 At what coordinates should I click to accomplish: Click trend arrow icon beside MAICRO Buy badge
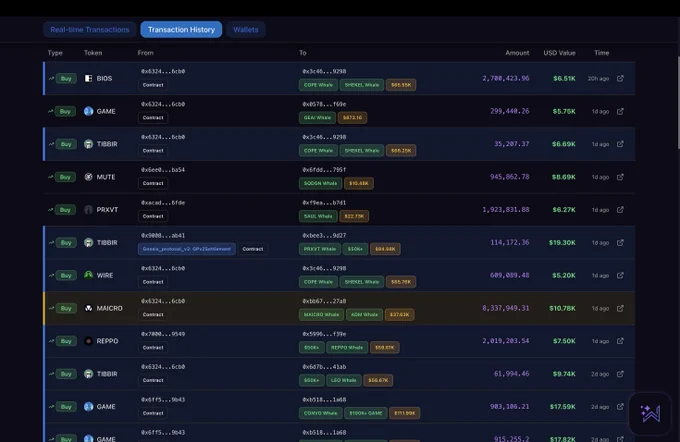pyautogui.click(x=51, y=308)
